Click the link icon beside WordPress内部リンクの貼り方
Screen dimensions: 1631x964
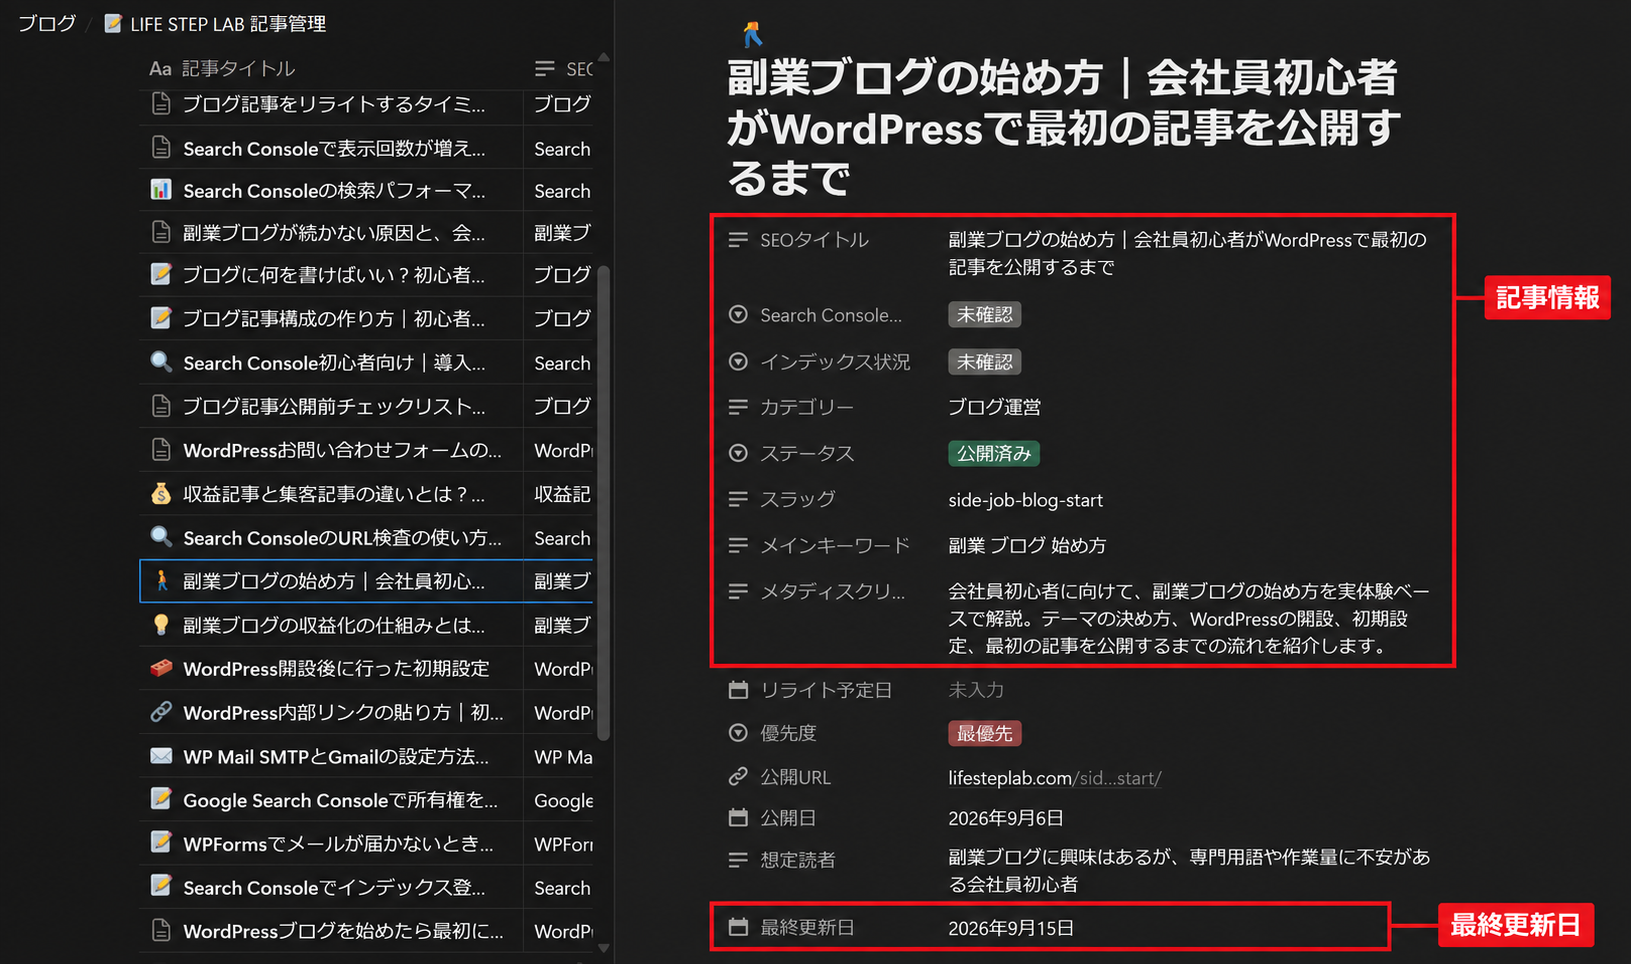pos(161,712)
